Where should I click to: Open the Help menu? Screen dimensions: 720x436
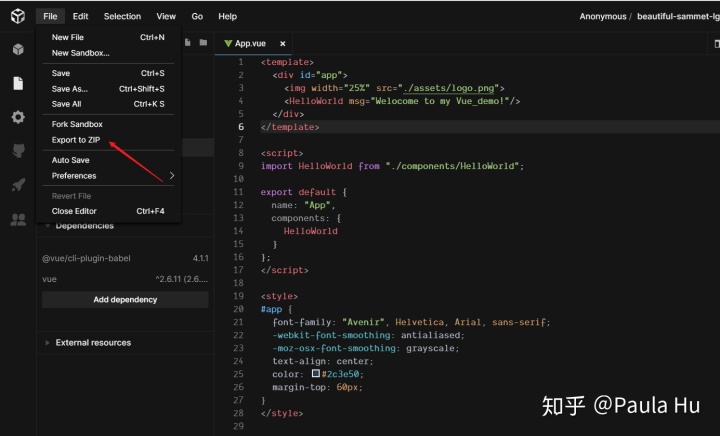tap(227, 16)
